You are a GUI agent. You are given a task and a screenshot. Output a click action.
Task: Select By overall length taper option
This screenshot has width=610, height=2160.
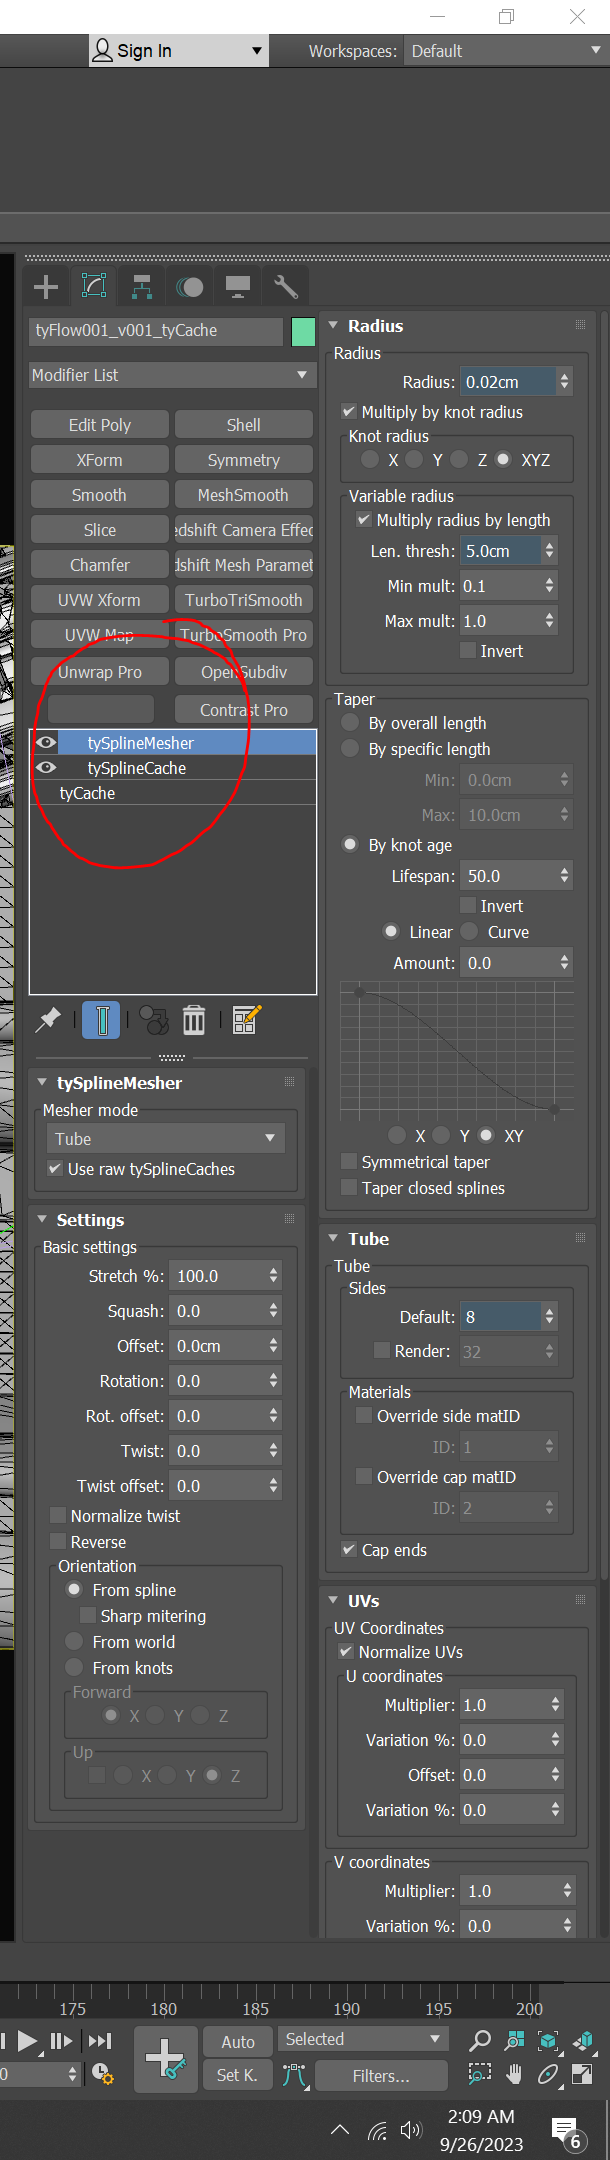pyautogui.click(x=350, y=723)
